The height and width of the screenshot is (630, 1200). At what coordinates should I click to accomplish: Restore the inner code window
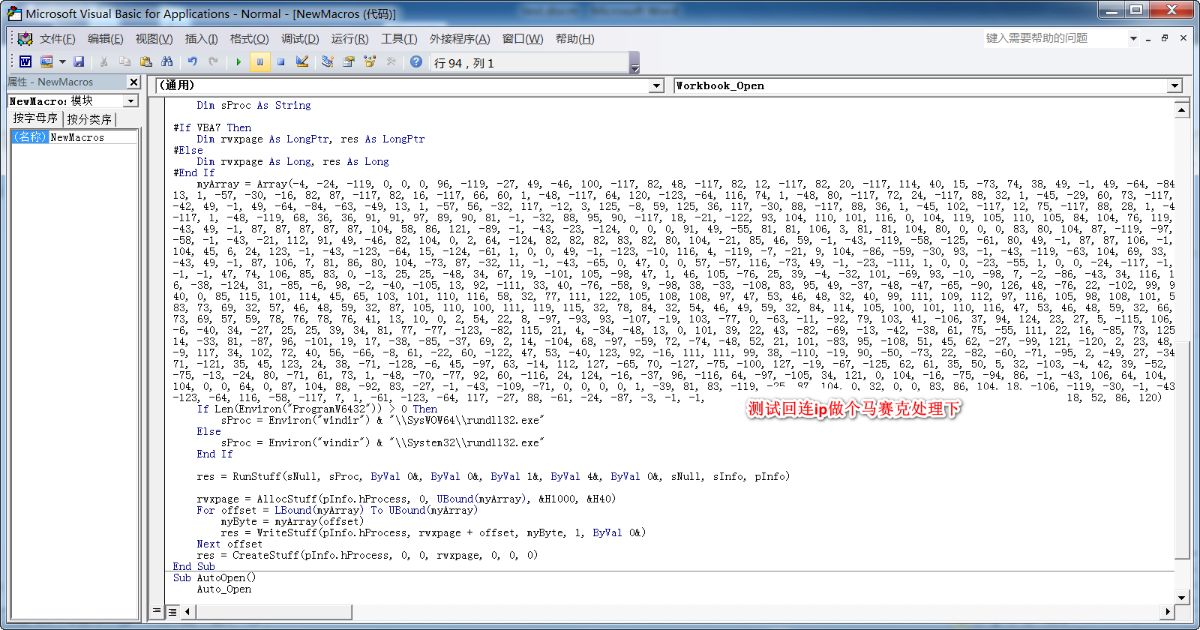click(1165, 38)
